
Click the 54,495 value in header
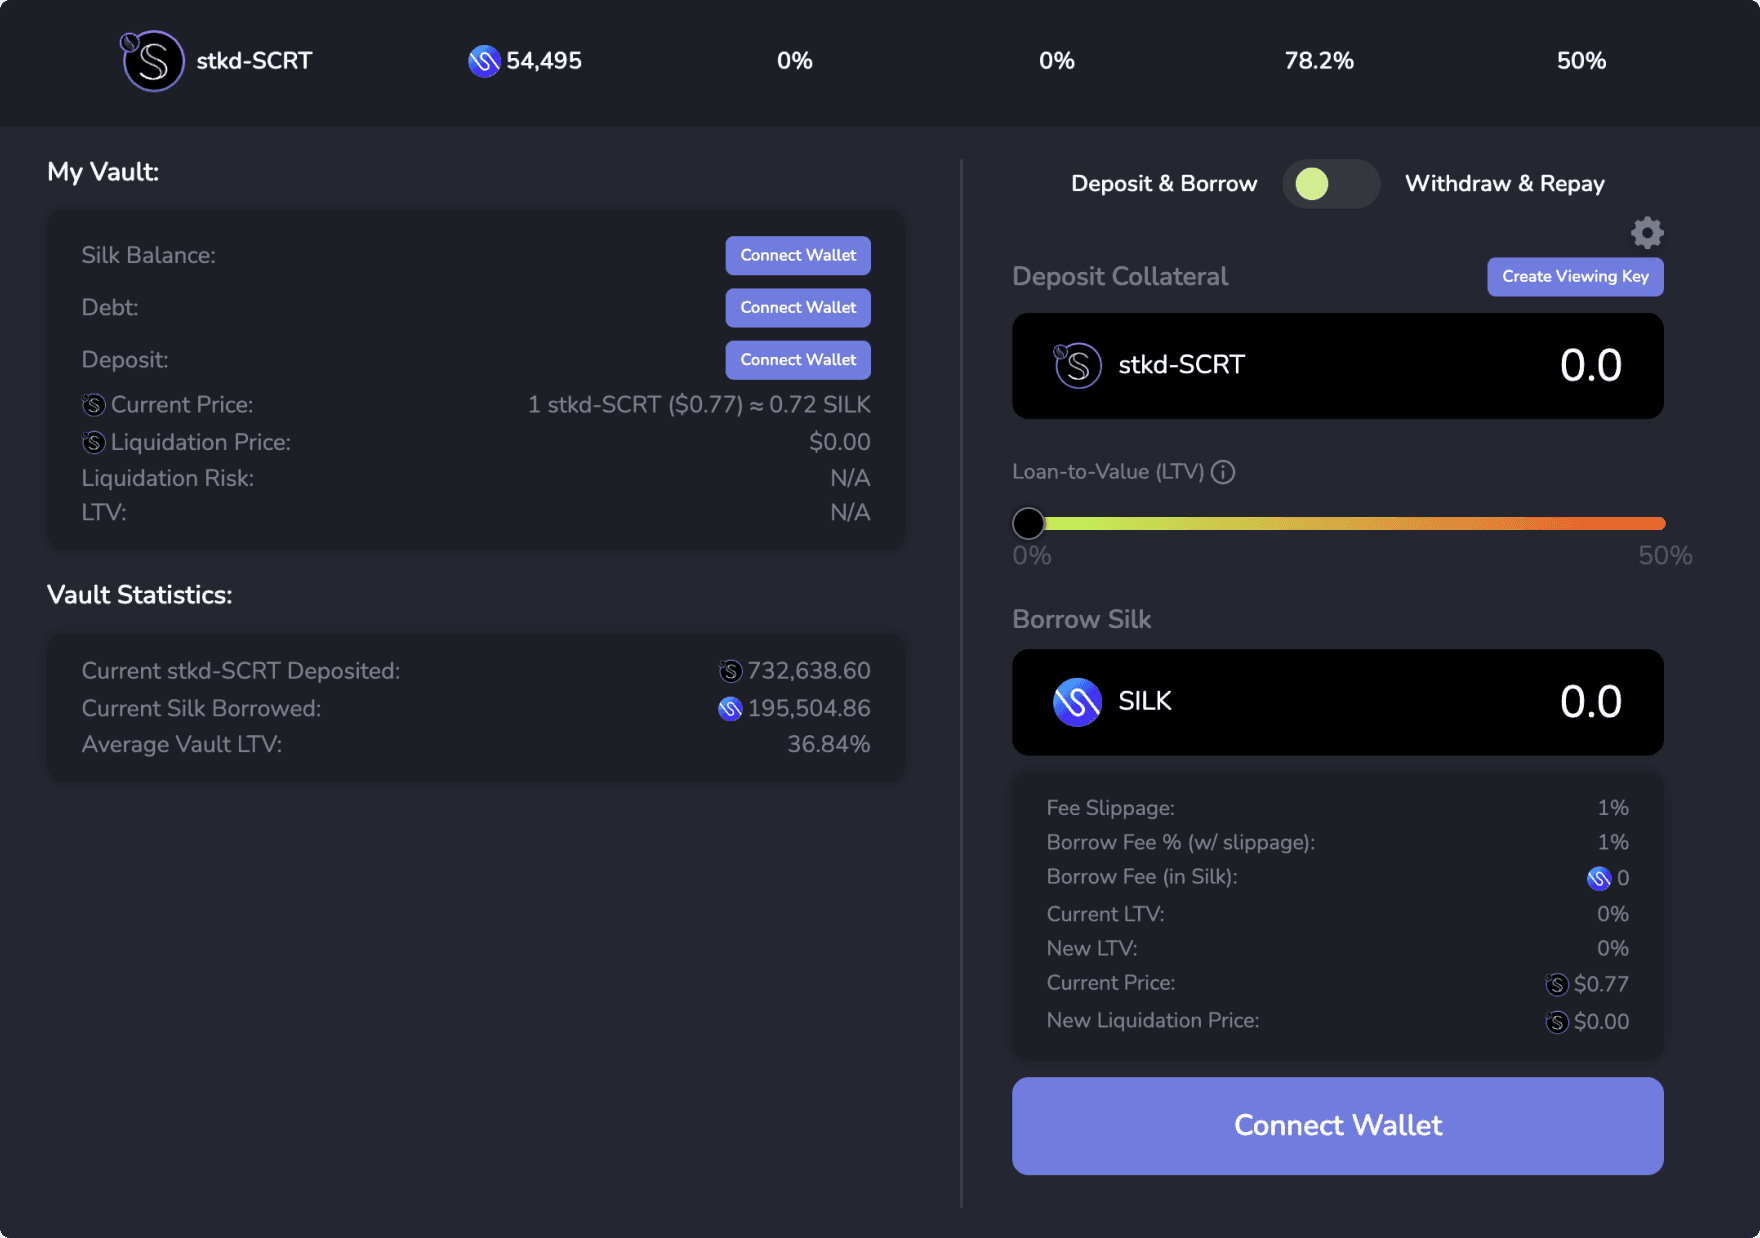click(544, 61)
